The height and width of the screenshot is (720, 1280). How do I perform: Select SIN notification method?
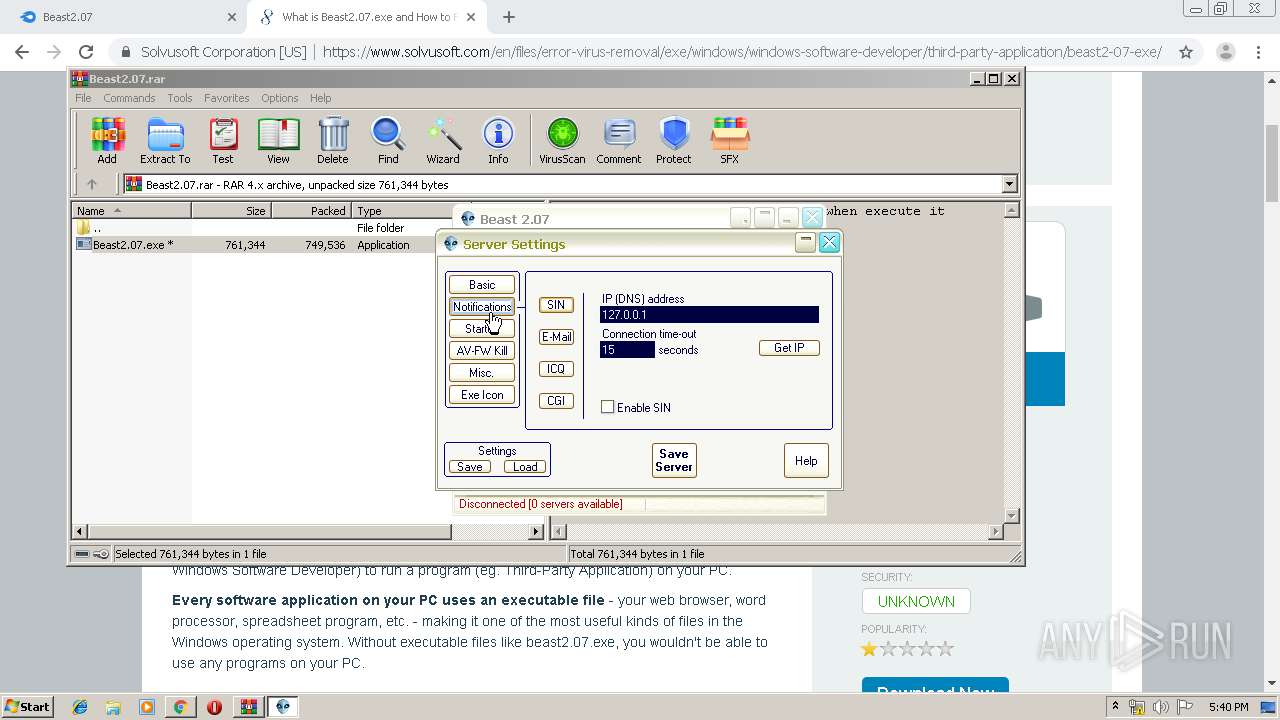pos(556,305)
